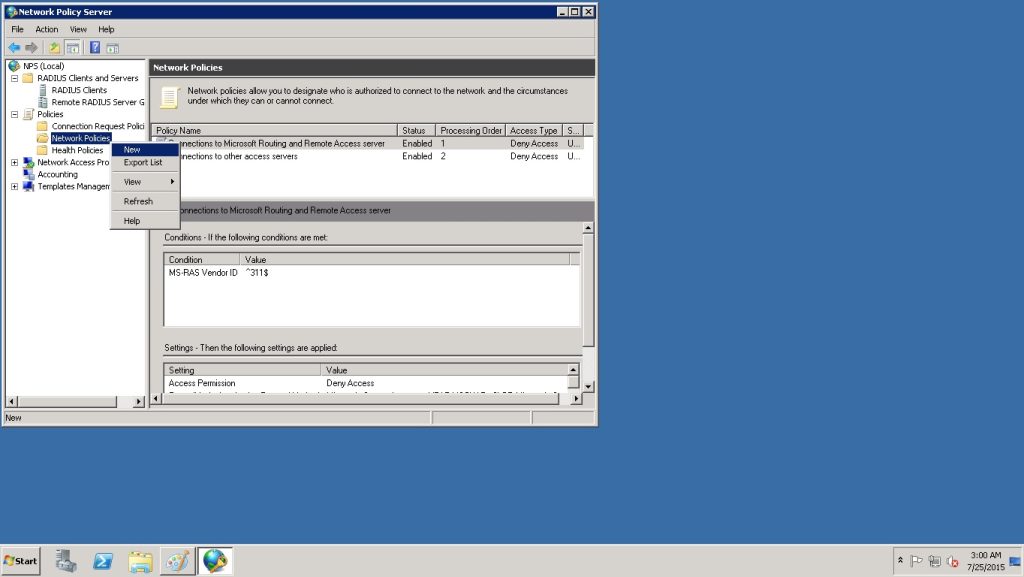Screen dimensions: 1024x577
Task: Choose New from the context menu
Action: coord(132,150)
